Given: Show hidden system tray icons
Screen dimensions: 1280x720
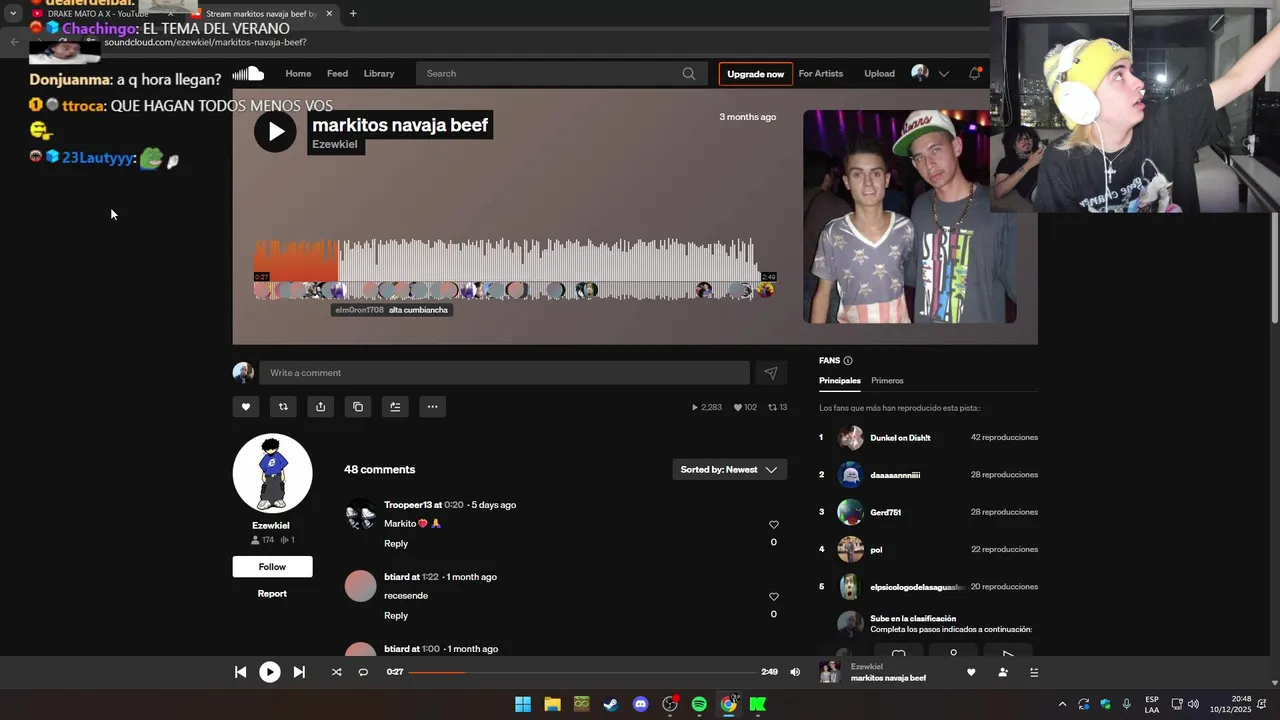Looking at the screenshot, I should 1062,704.
